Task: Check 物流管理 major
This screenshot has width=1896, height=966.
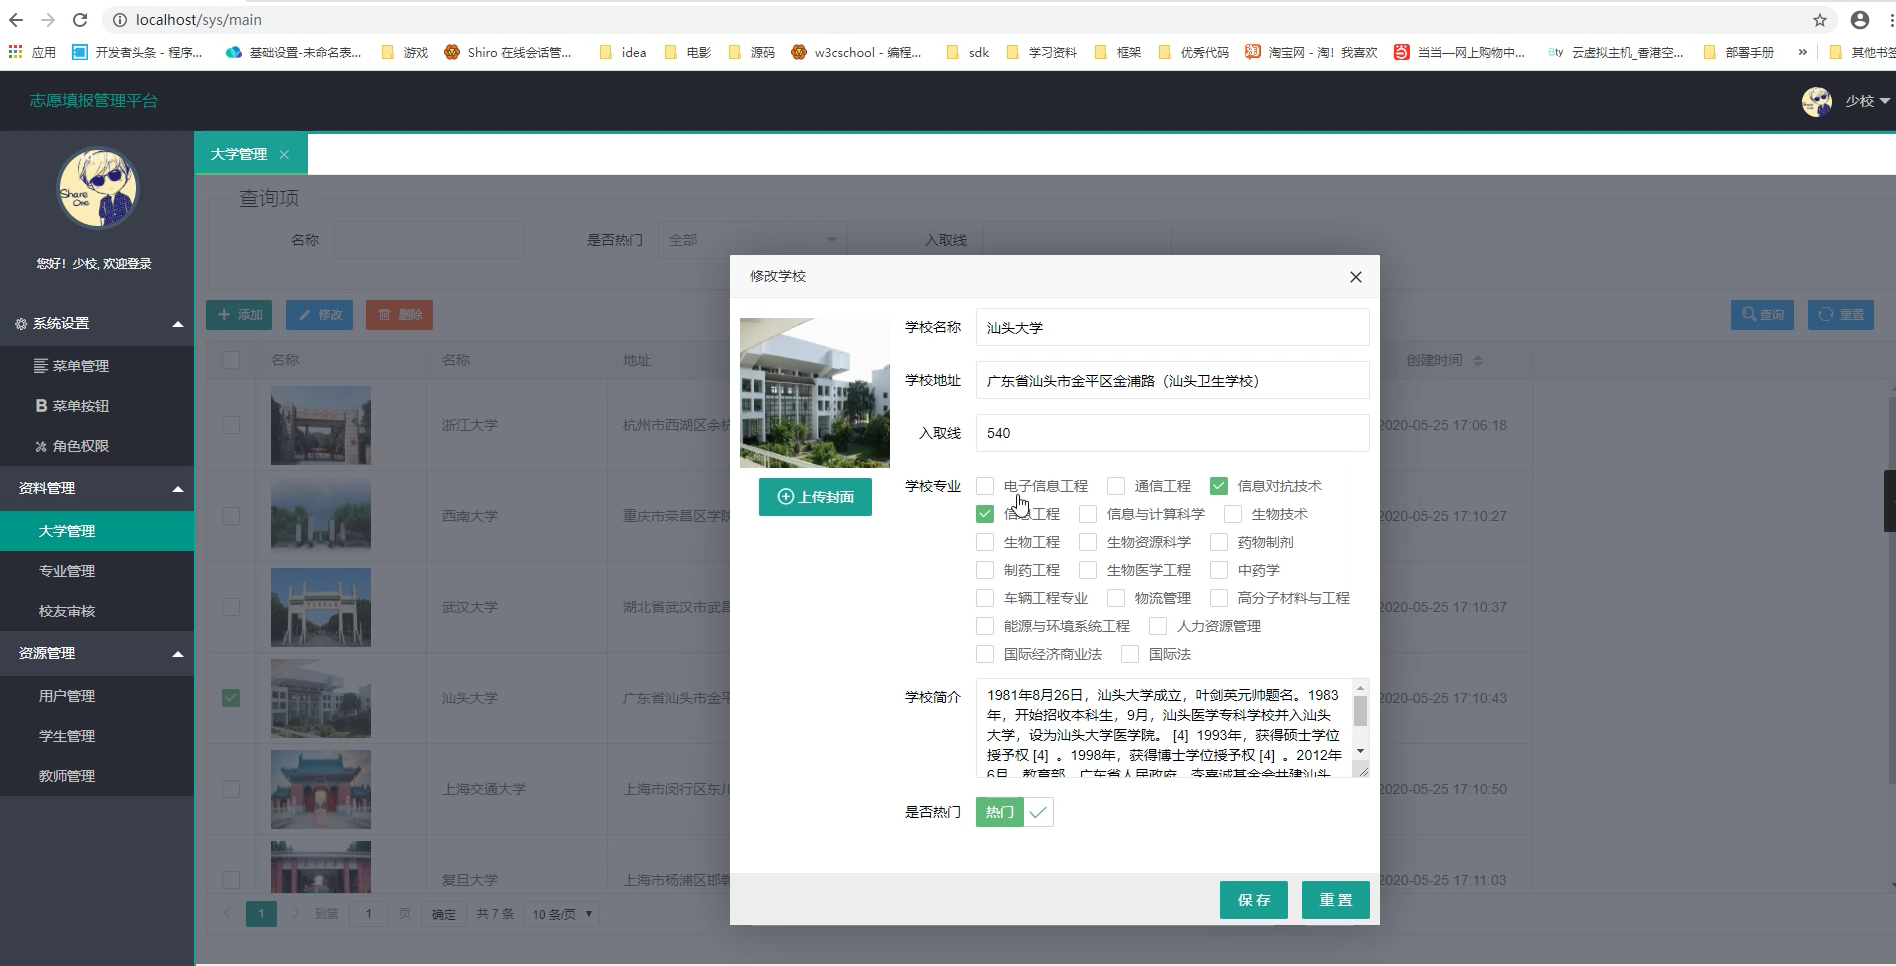Action: point(1116,598)
